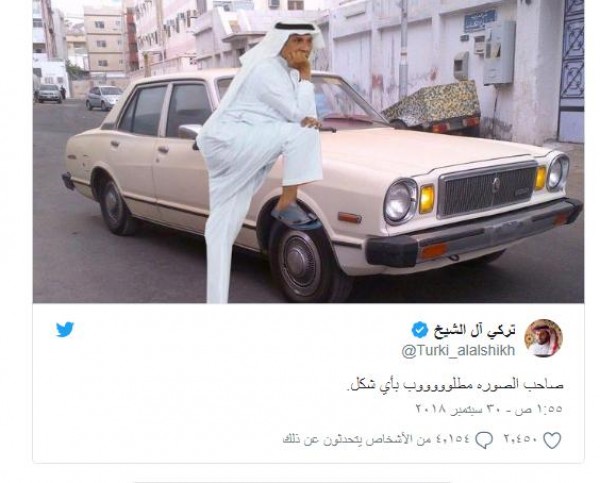Open the tweet author's profile picture
Image resolution: width=600 pixels, height=483 pixels.
(543, 338)
